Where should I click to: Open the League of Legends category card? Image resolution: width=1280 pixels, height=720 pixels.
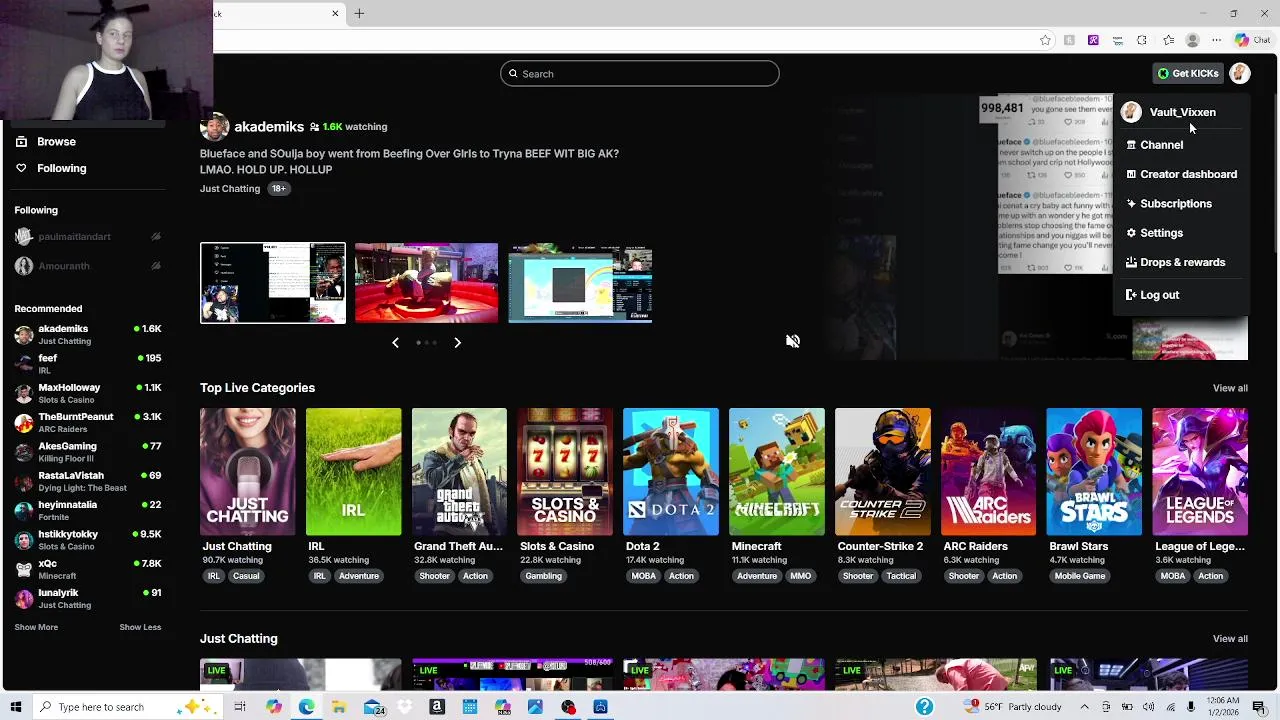click(x=1200, y=472)
